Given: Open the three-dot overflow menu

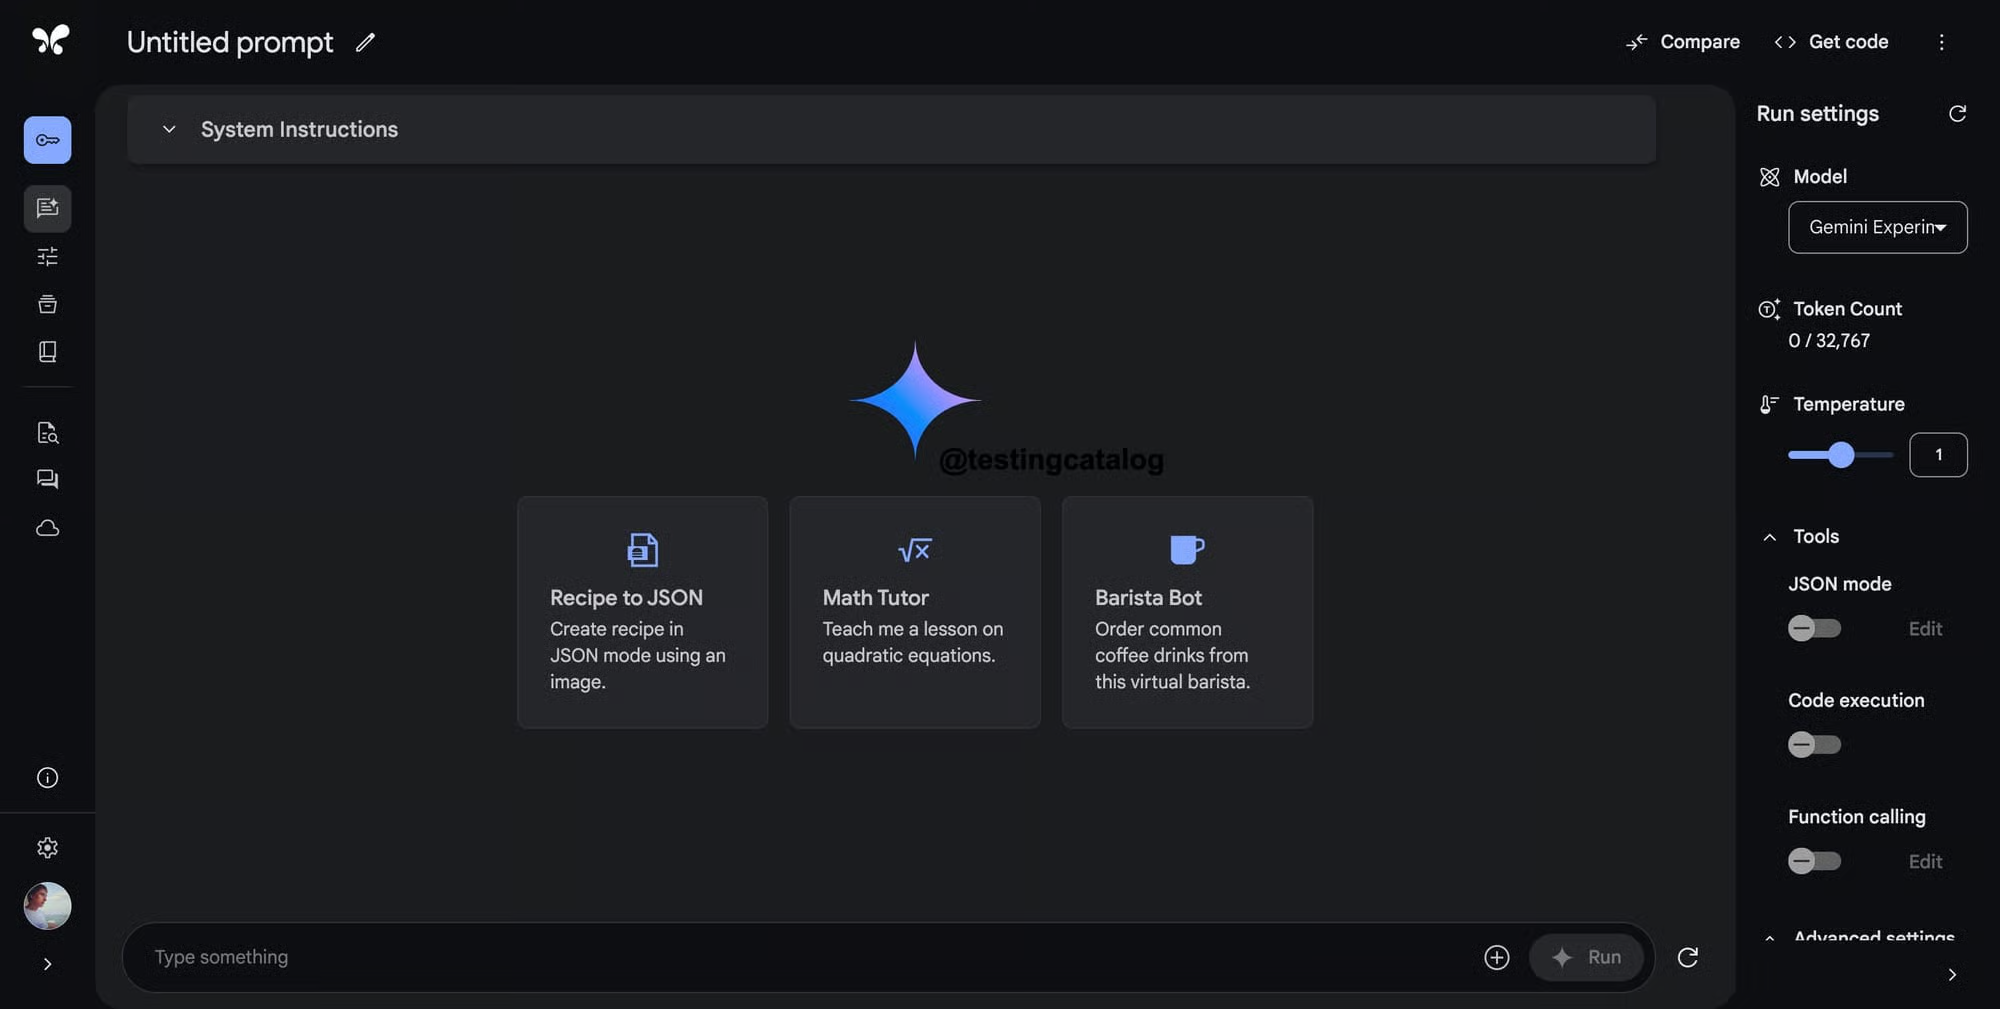Looking at the screenshot, I should click(1941, 42).
